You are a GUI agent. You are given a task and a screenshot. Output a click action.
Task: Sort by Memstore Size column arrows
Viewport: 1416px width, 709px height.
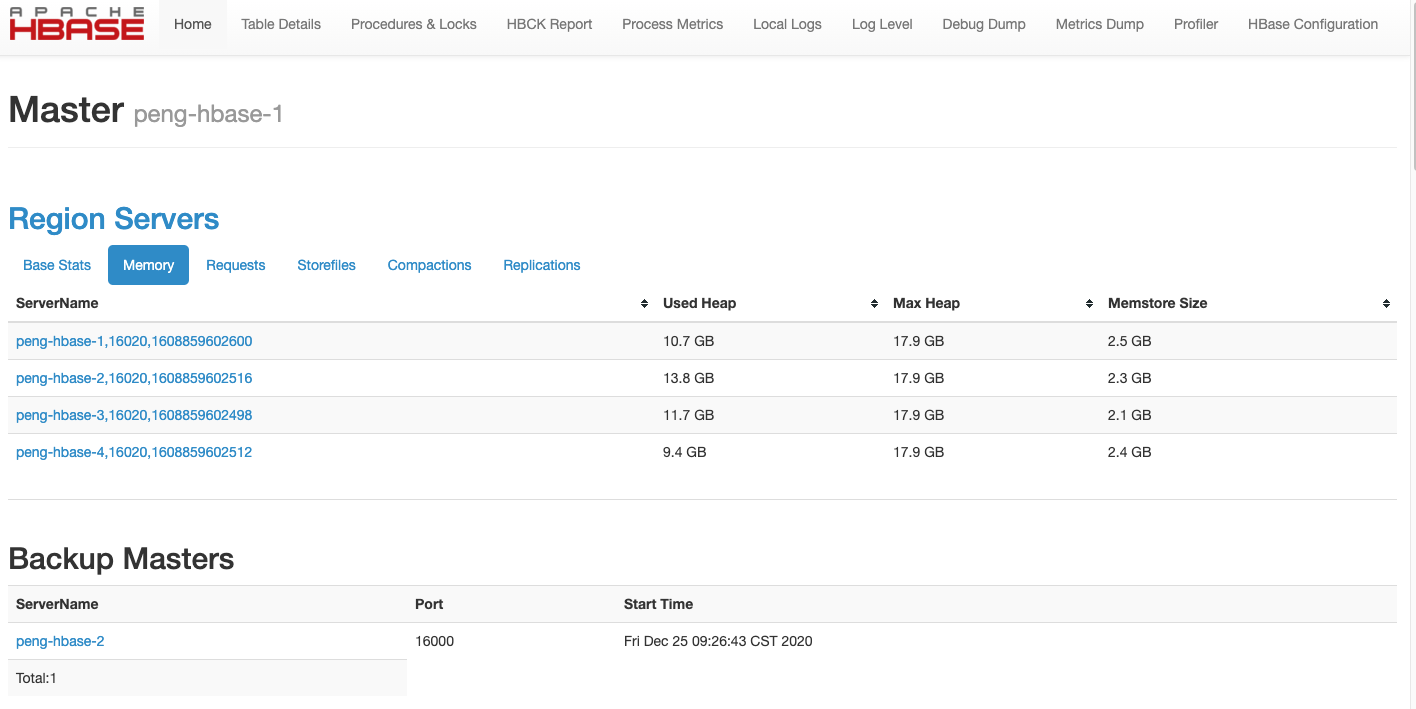click(x=1386, y=303)
